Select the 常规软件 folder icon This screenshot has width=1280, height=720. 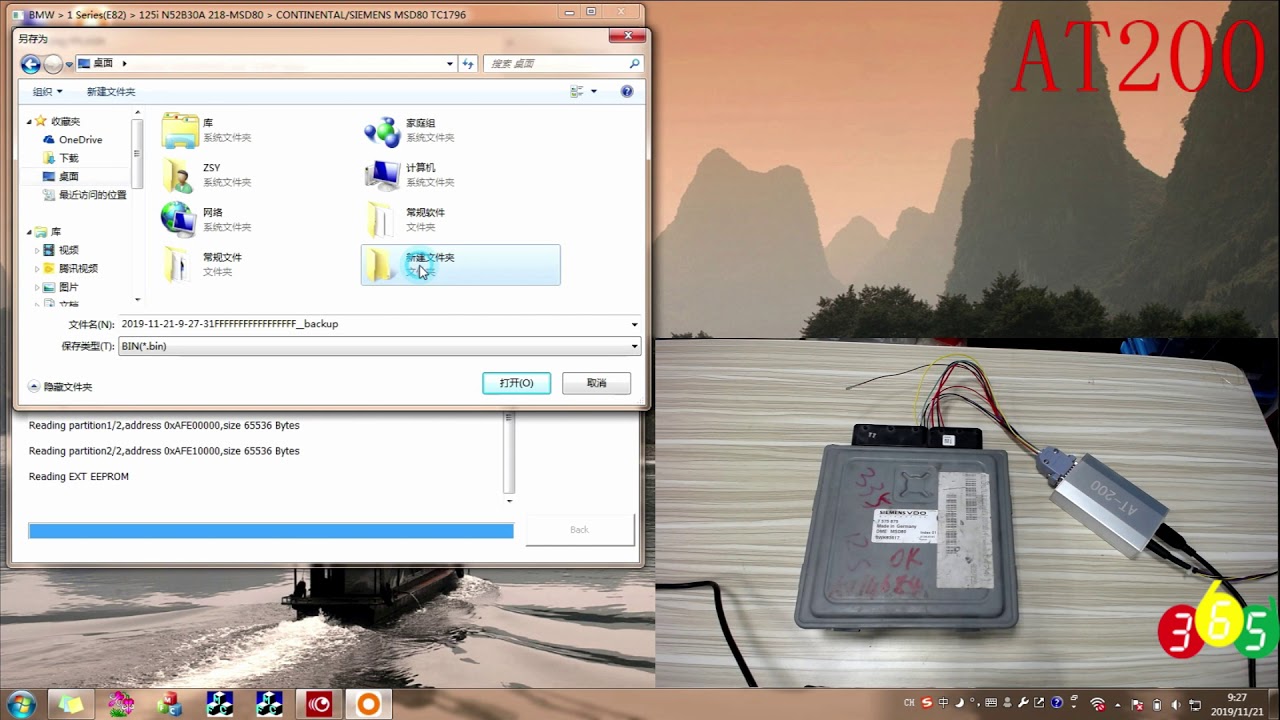pos(381,219)
